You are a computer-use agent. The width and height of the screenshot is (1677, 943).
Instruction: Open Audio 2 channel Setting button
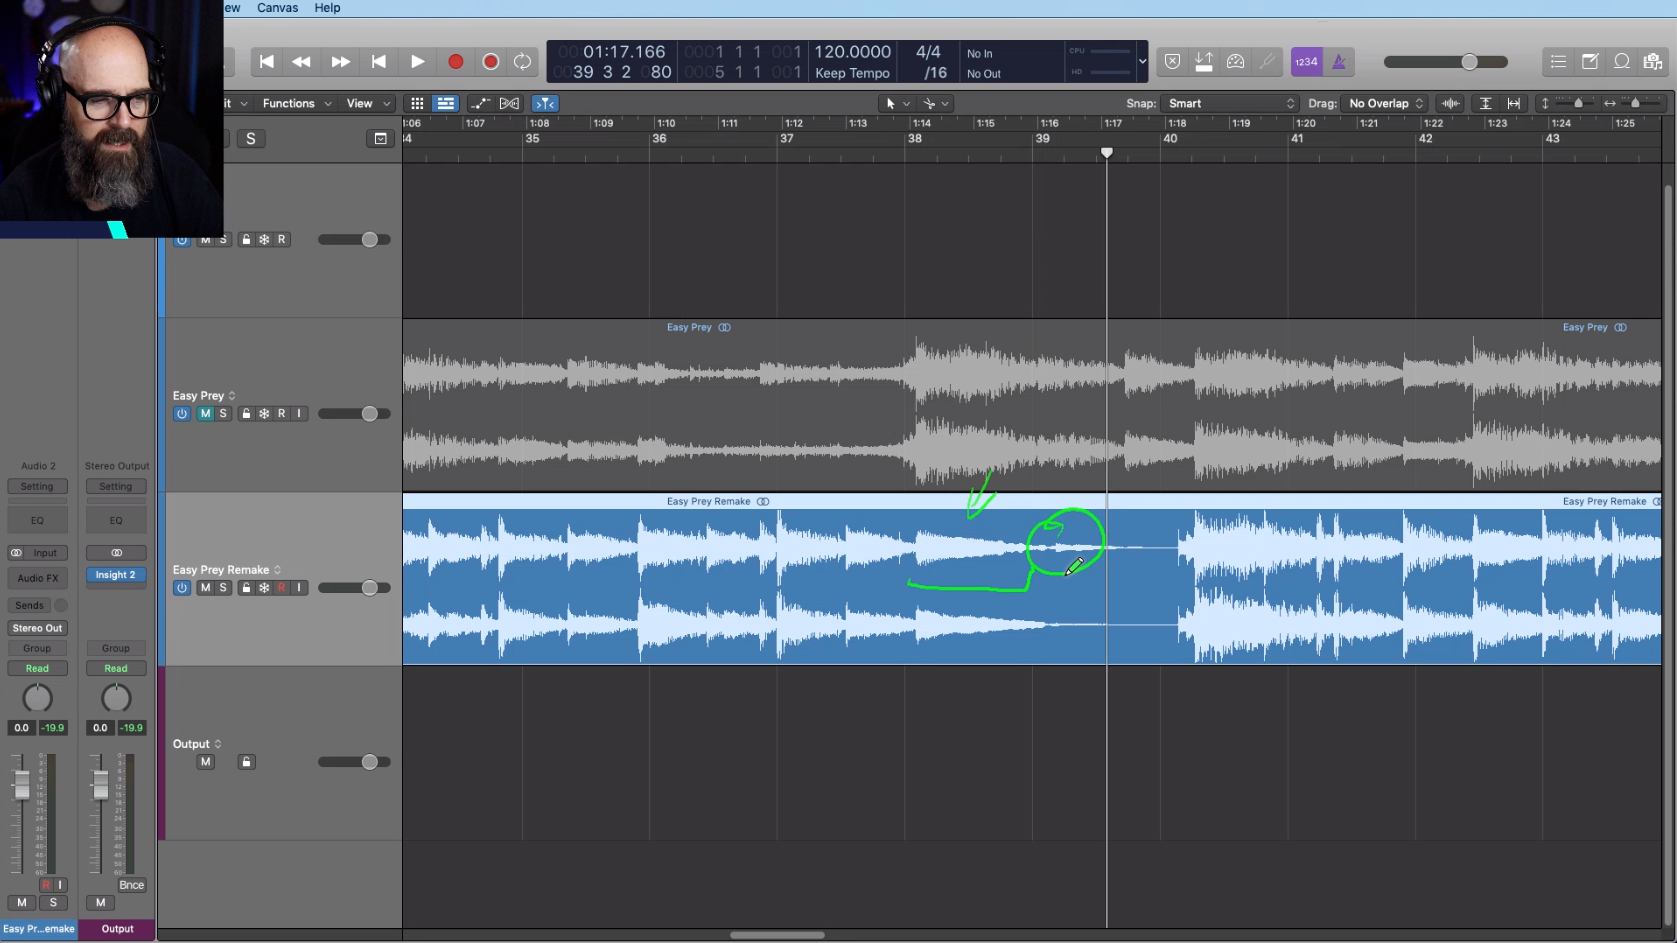point(37,487)
